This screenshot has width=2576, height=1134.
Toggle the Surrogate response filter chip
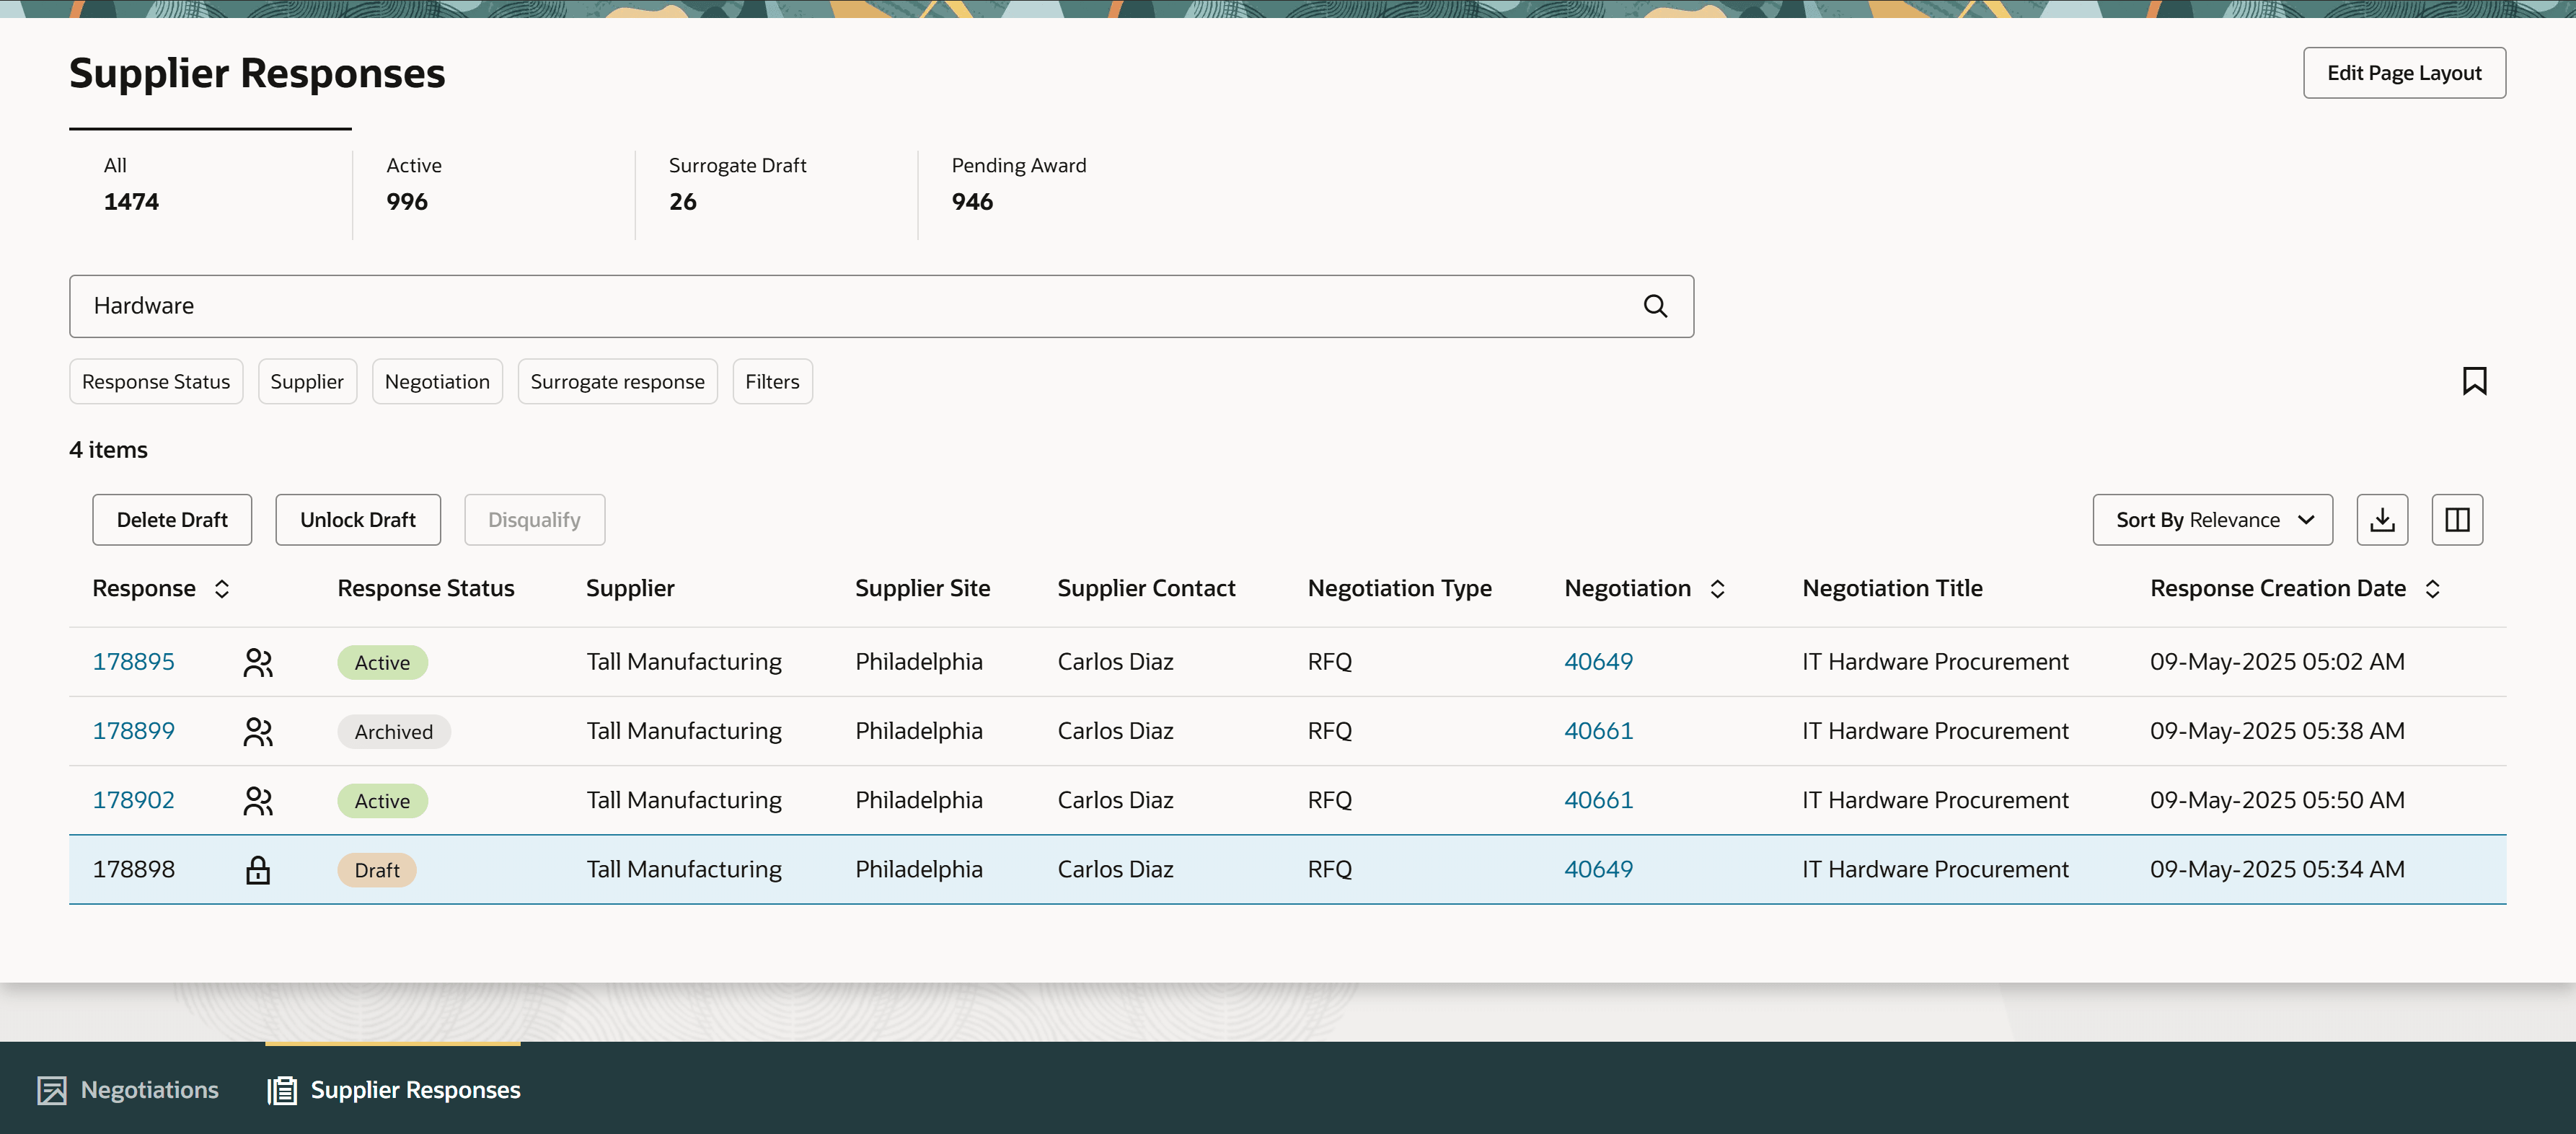617,381
